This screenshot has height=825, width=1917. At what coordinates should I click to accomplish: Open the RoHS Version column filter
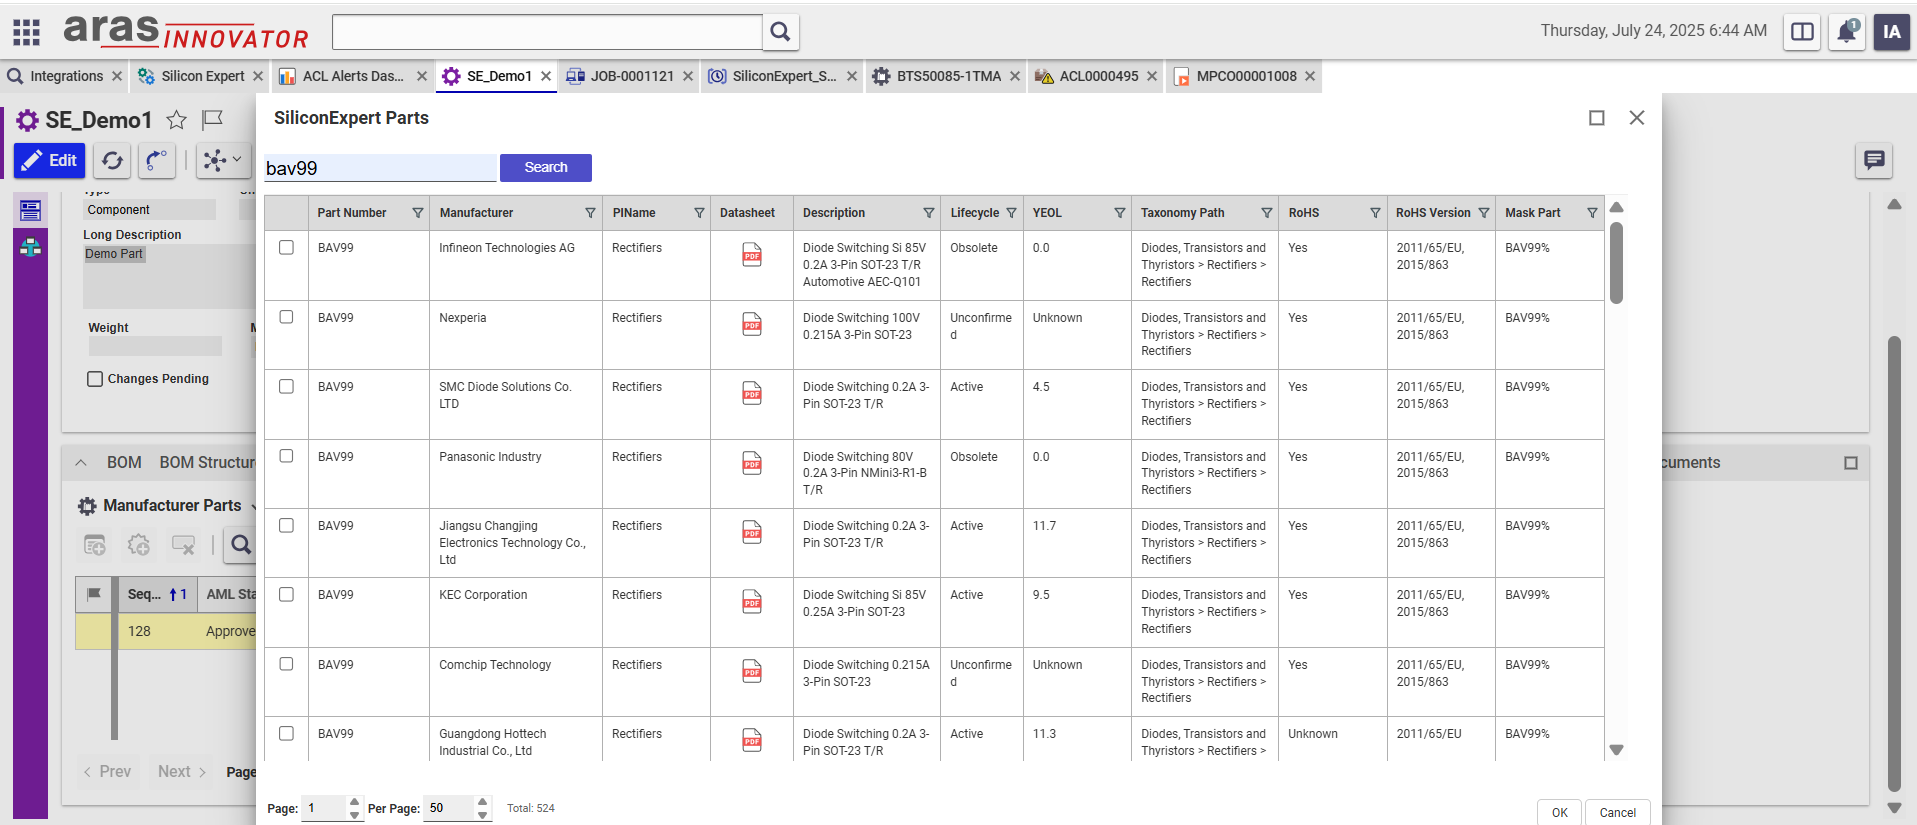[1484, 213]
